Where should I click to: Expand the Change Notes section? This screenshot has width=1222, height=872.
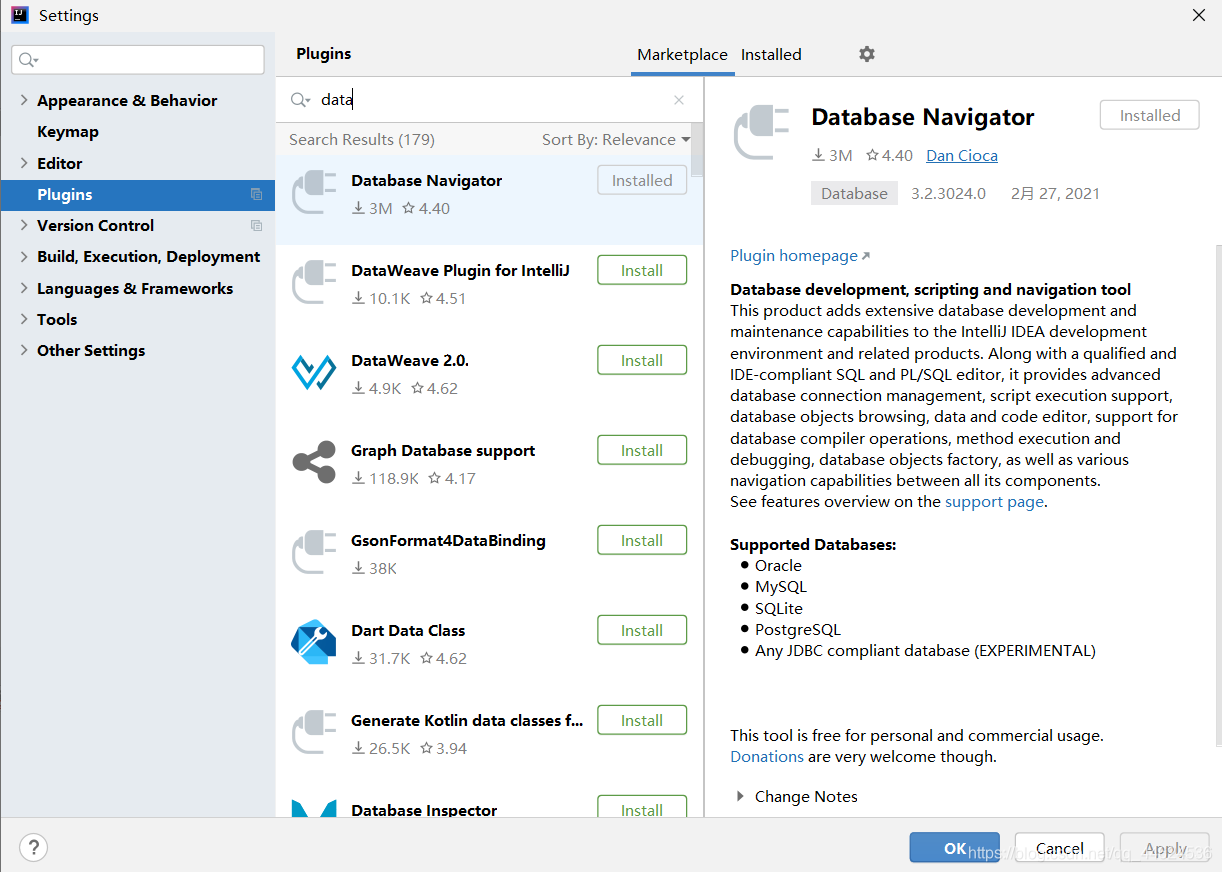741,796
